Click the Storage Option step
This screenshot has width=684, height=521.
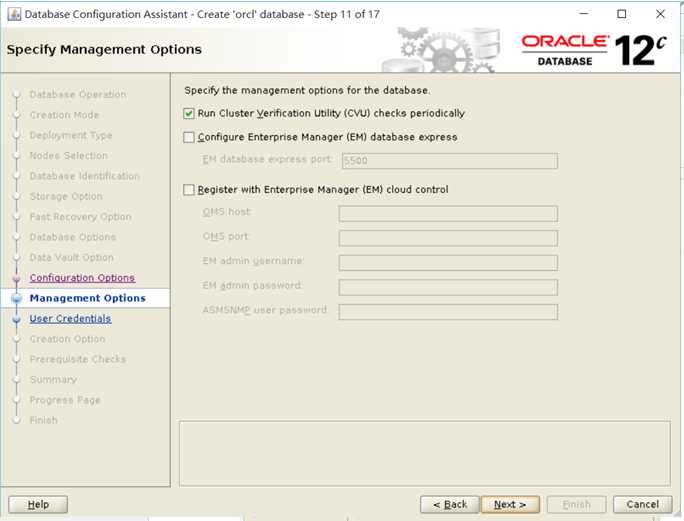tap(66, 196)
